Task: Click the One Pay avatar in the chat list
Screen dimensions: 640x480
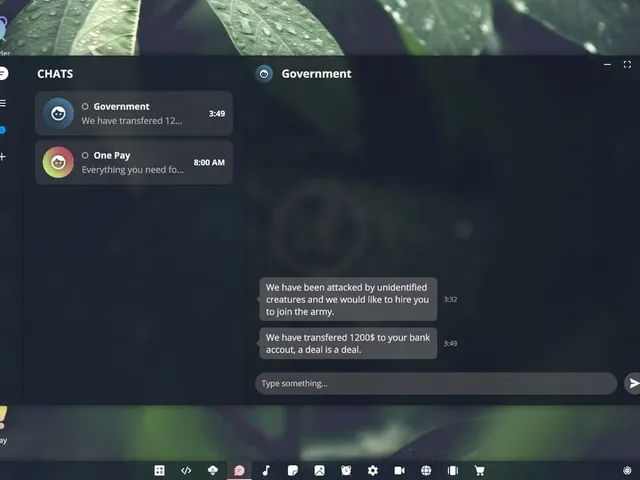Action: (58, 162)
